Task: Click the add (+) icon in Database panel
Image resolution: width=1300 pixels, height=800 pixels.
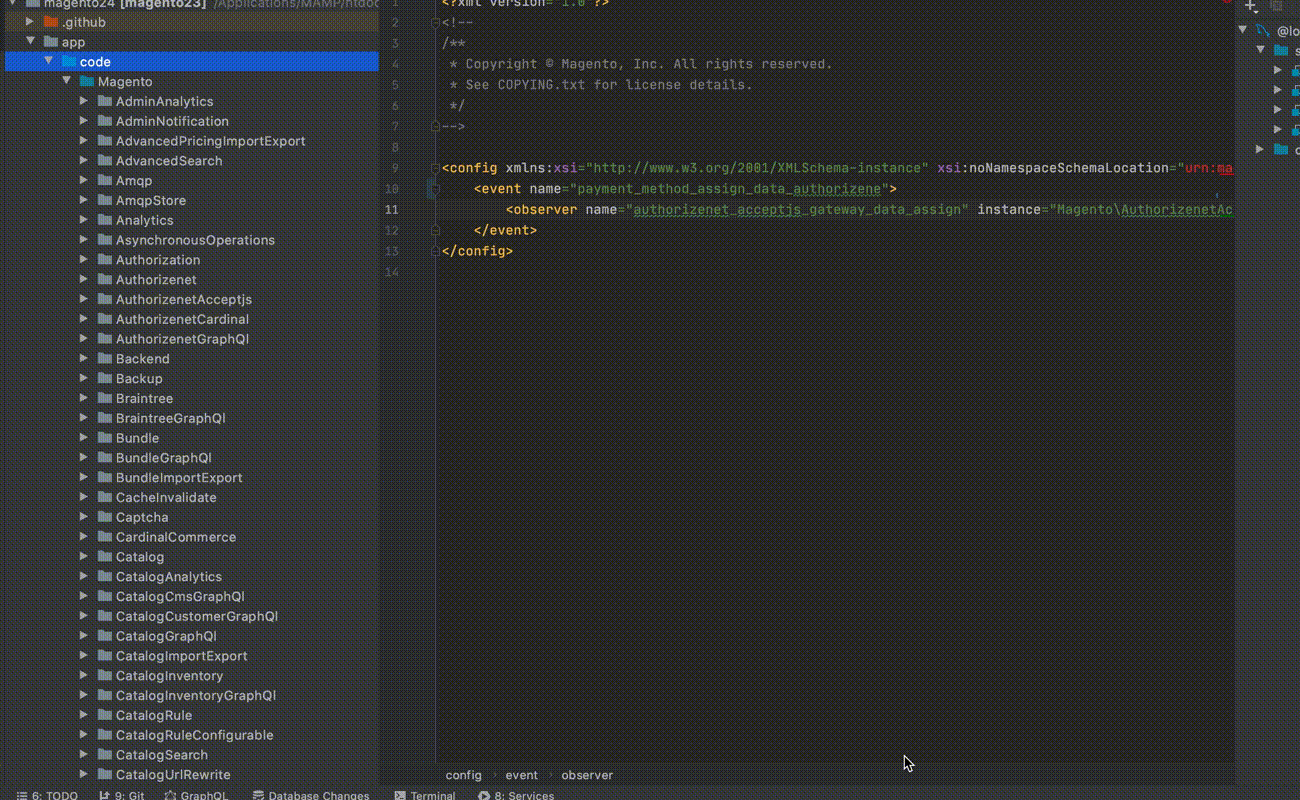Action: coord(1250,5)
